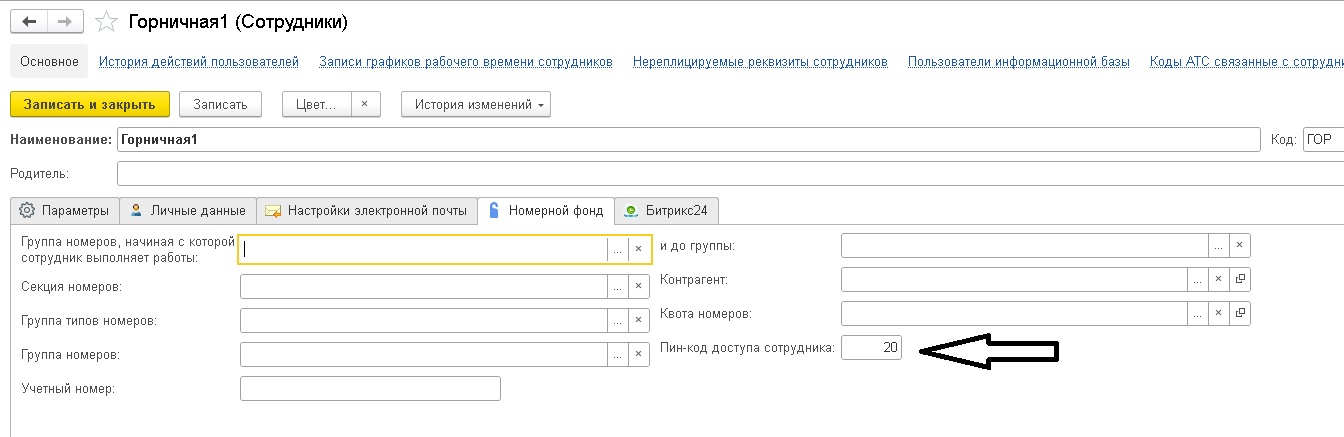Open selection for 'Группа типов номеров' field

coord(618,321)
